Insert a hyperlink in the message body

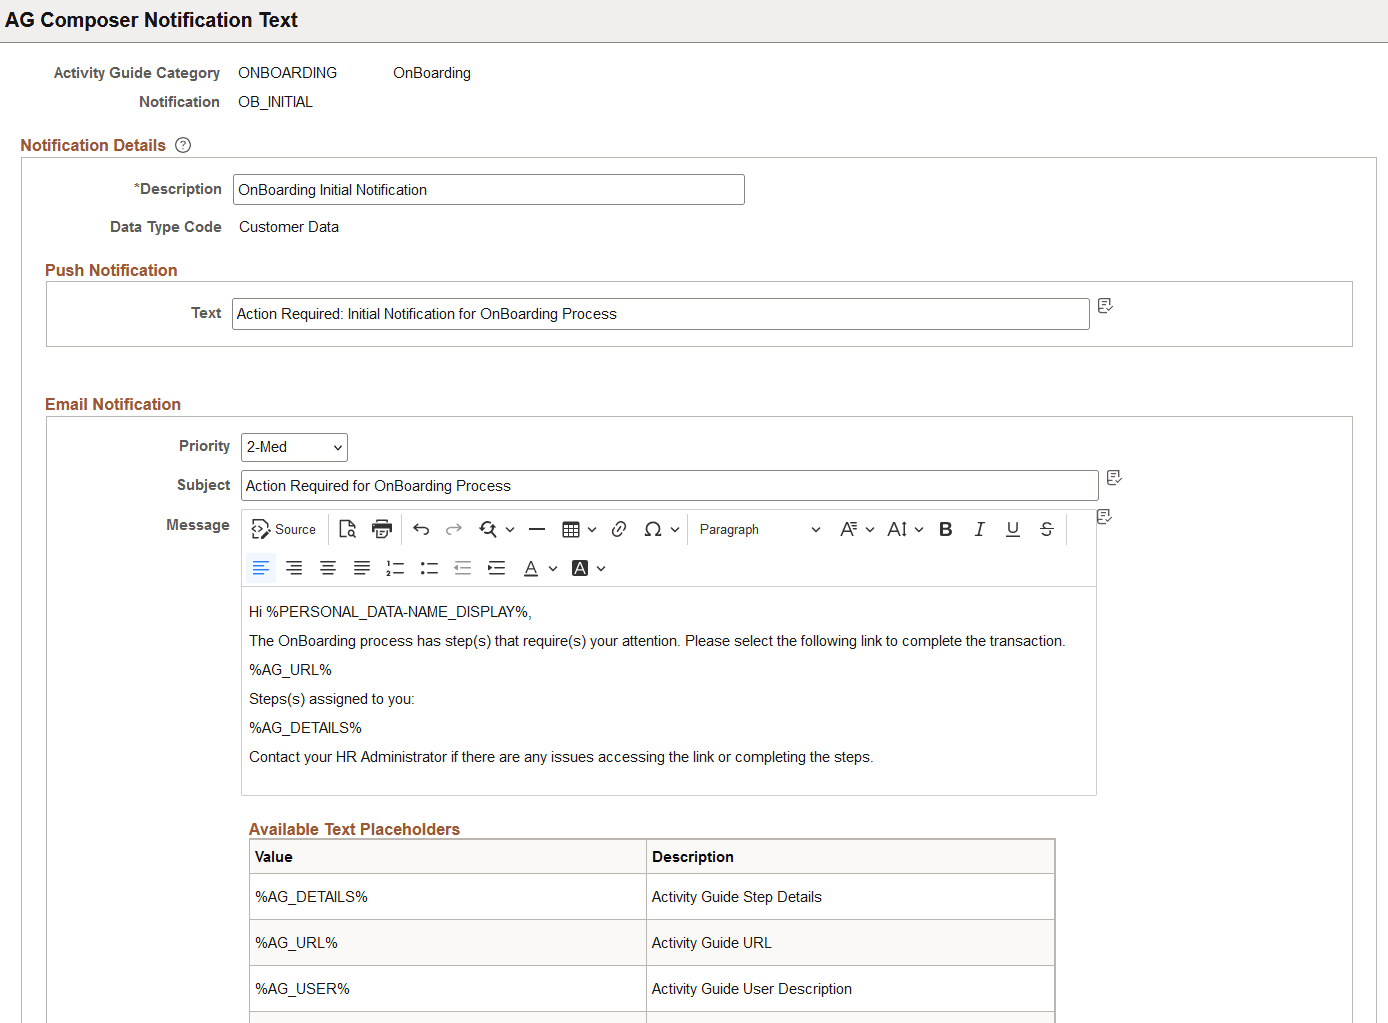point(619,529)
